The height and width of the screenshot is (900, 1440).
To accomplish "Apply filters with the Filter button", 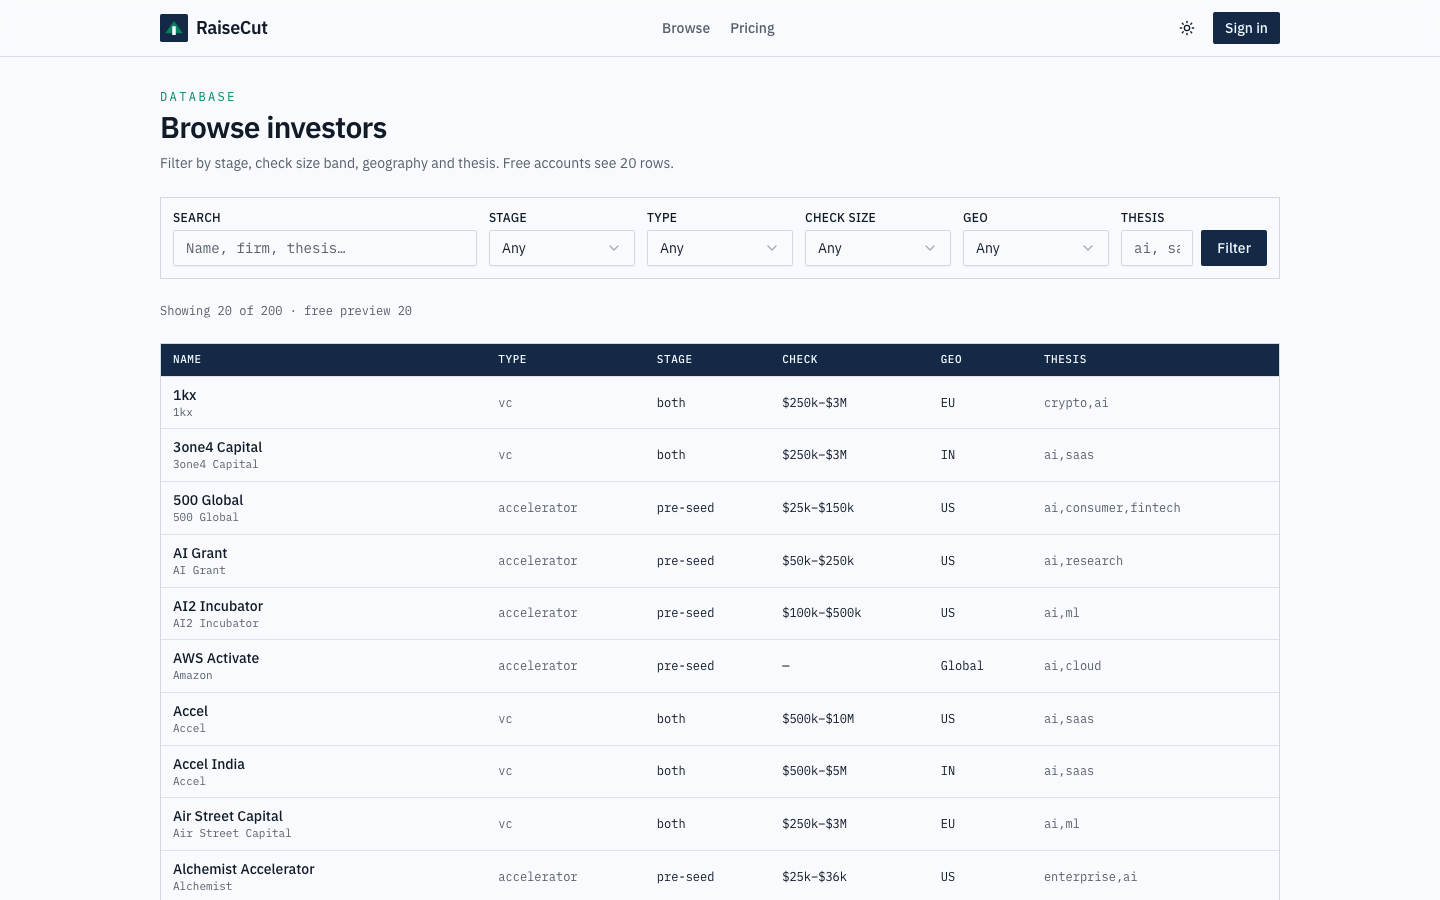I will 1234,248.
